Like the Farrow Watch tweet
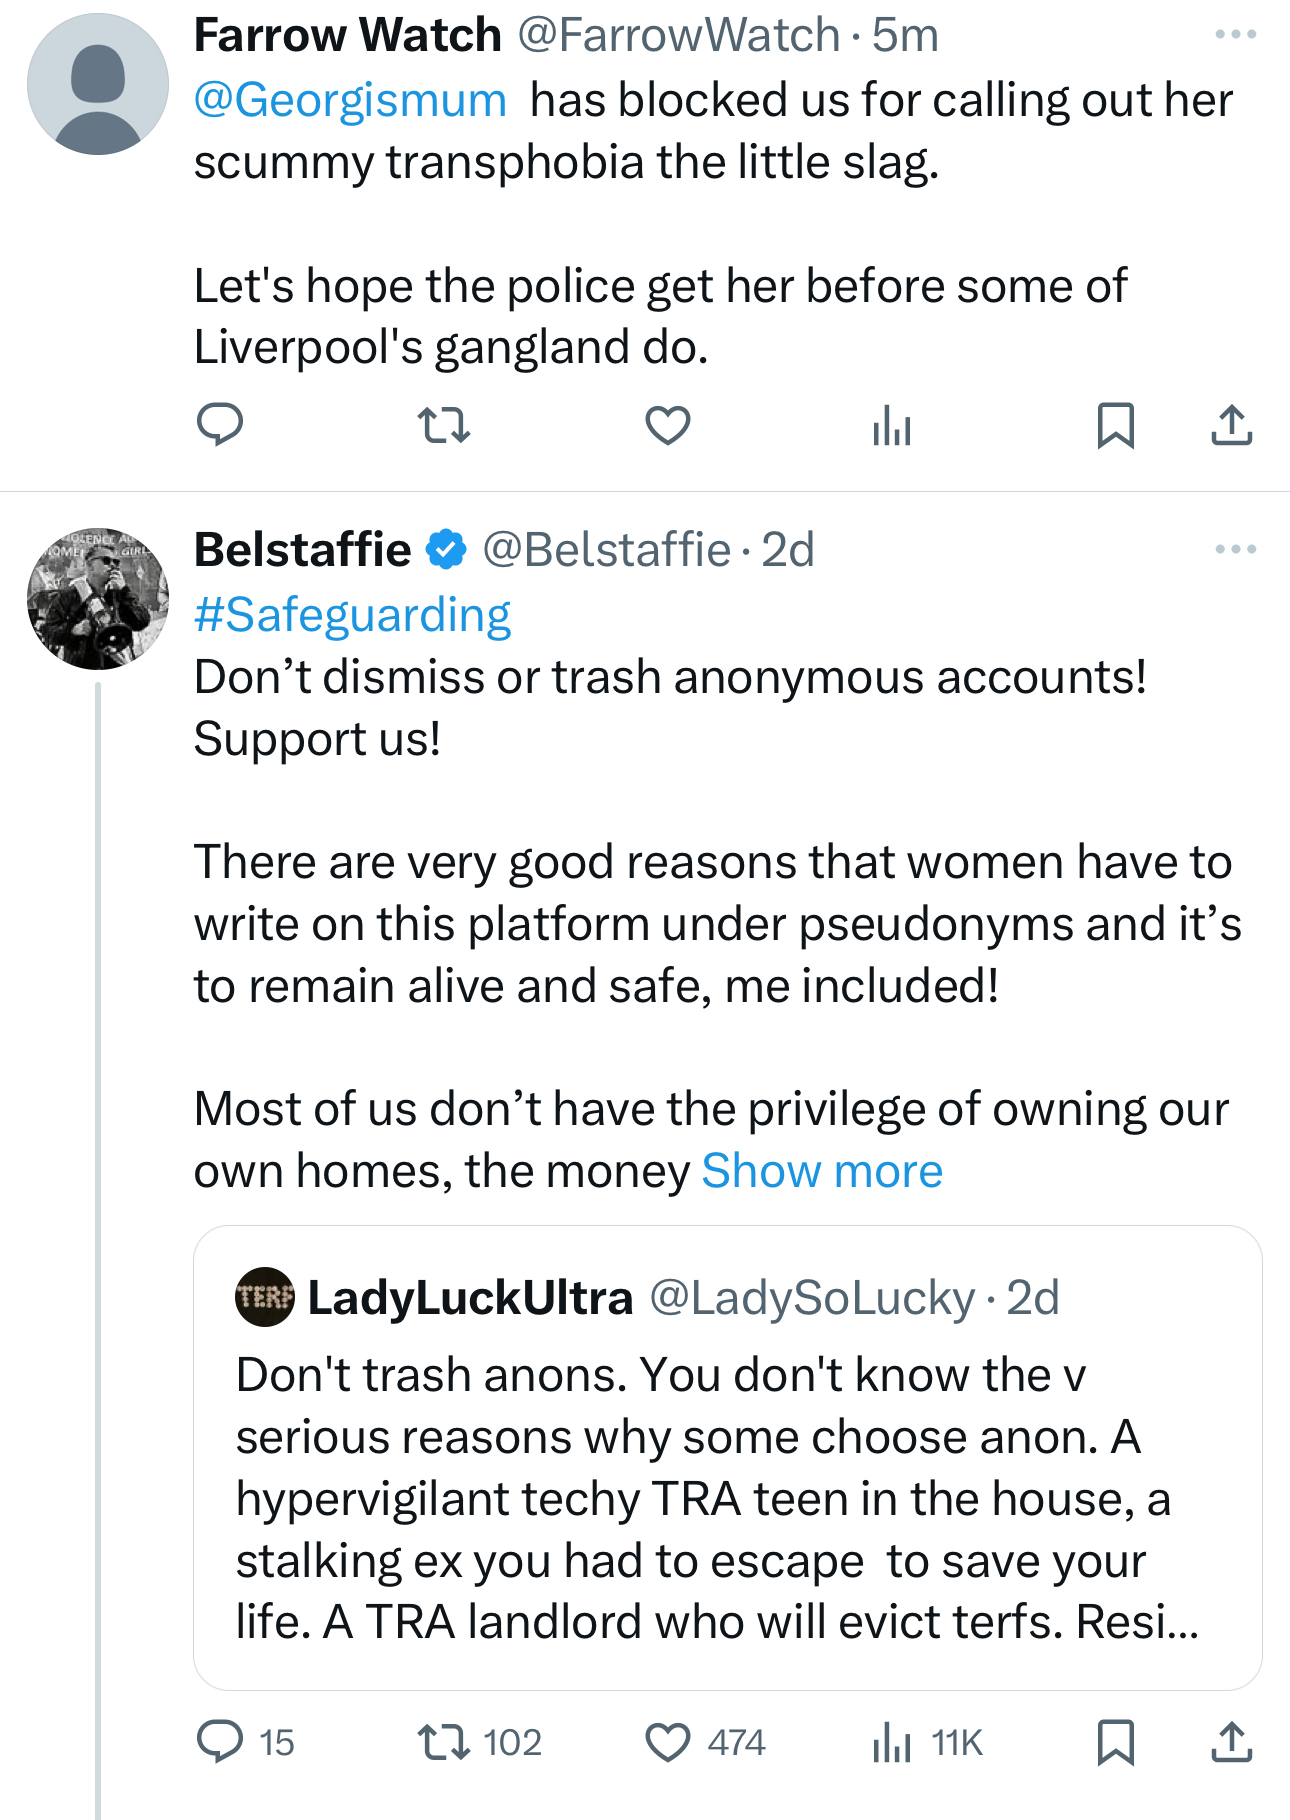The width and height of the screenshot is (1290, 1820). pos(667,425)
